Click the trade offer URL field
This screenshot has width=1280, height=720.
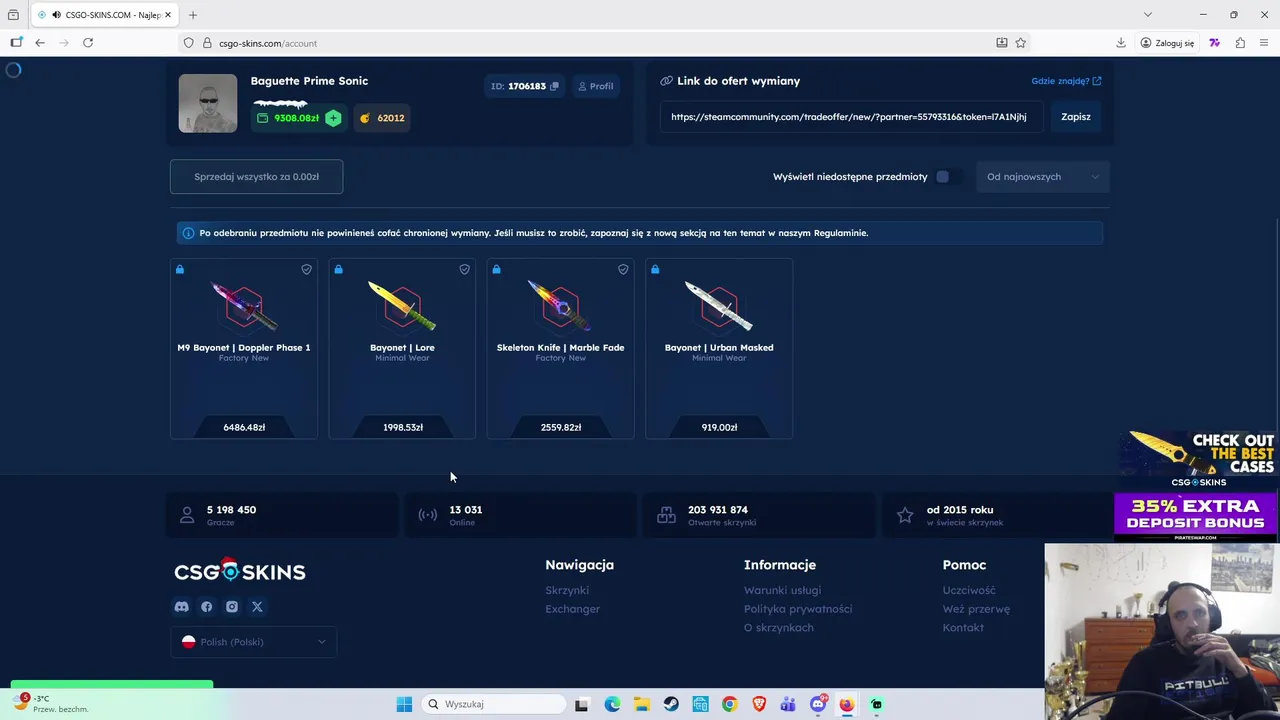pyautogui.click(x=849, y=117)
